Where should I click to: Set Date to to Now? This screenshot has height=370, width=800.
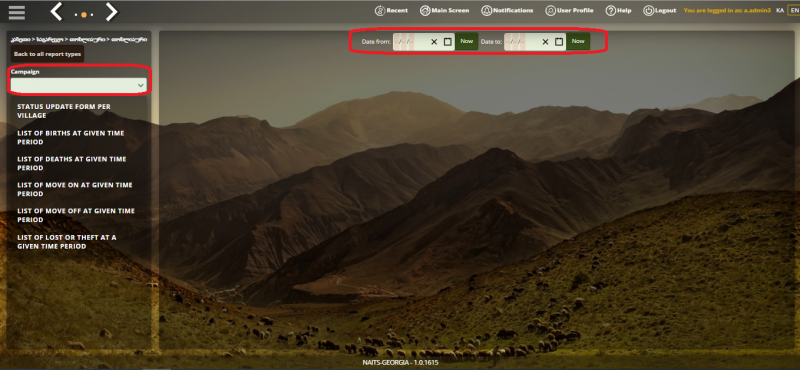click(x=578, y=41)
